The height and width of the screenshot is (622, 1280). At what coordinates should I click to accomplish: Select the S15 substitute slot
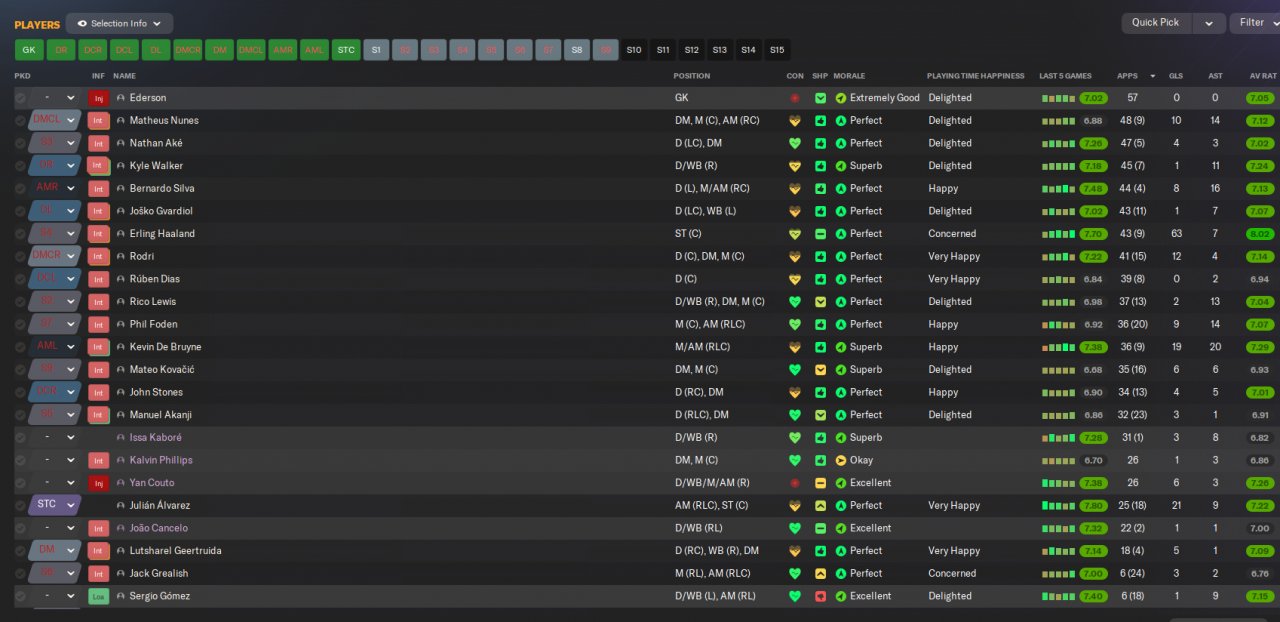point(777,50)
